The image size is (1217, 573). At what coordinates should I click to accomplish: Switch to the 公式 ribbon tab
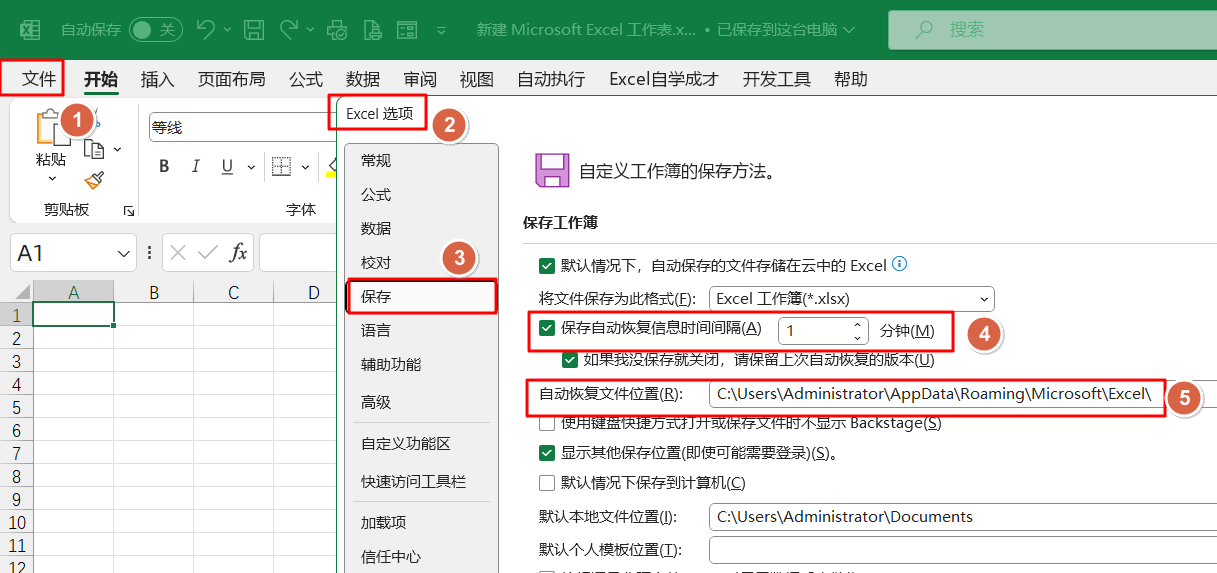coord(306,79)
